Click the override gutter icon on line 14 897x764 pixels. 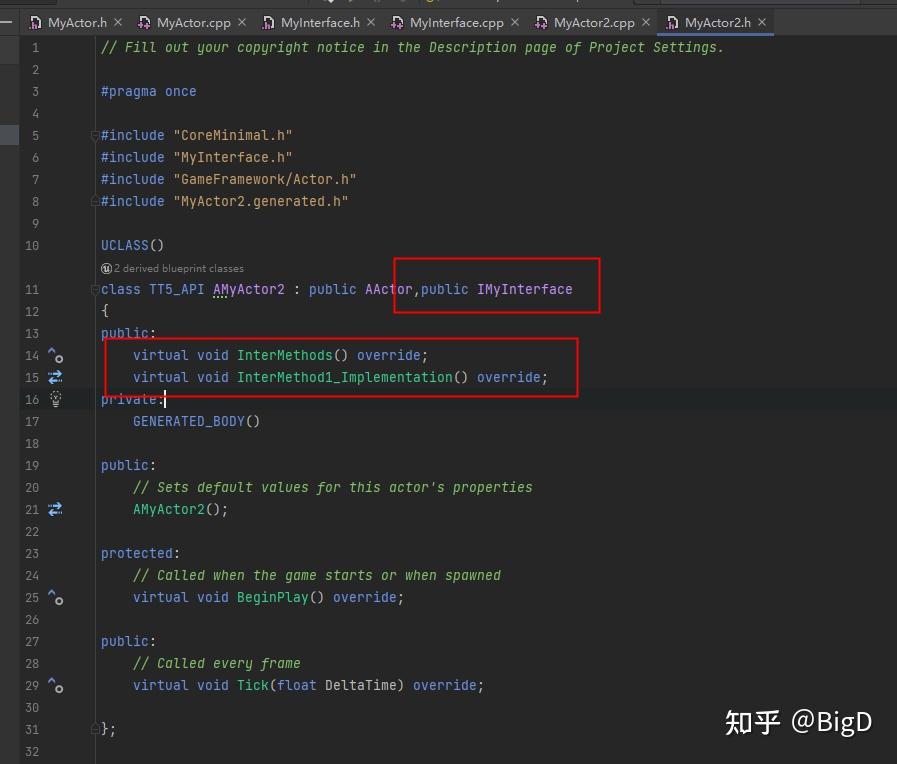coord(55,355)
